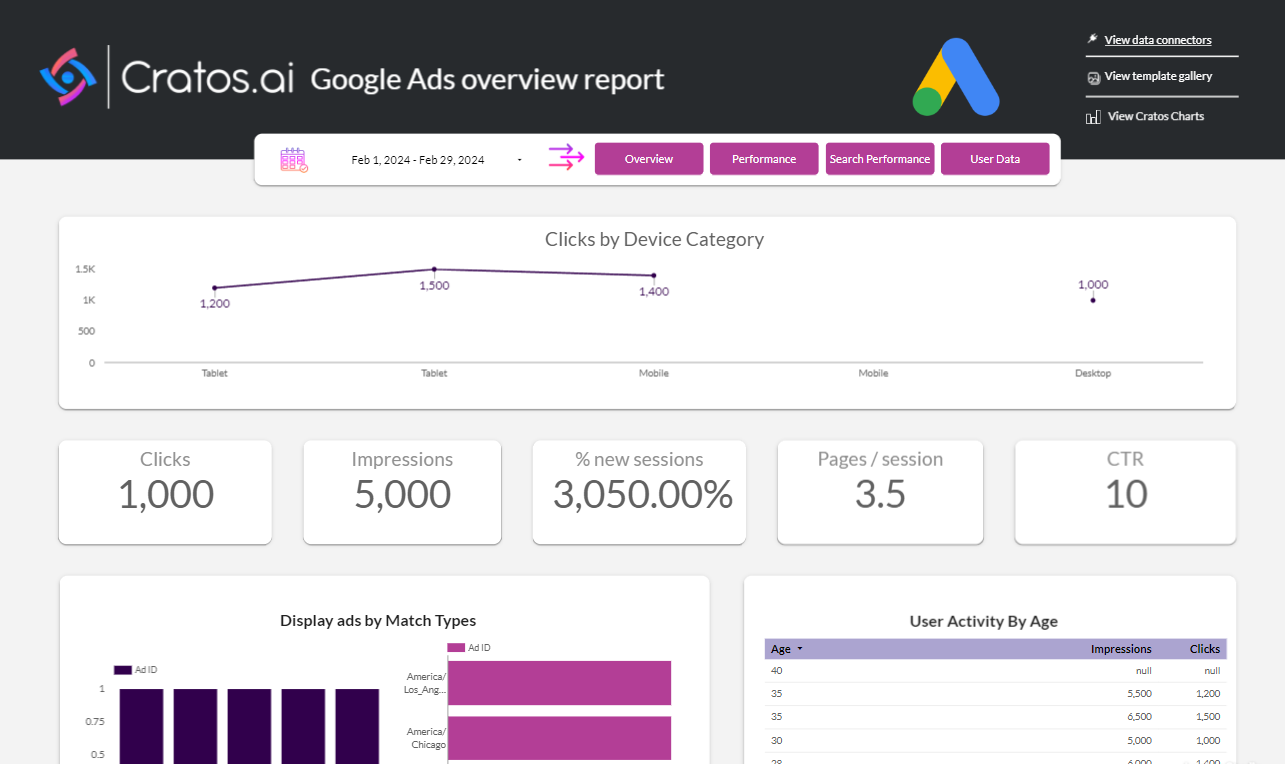Click the bar chart icon by Cratos Charts
Viewport: 1285px width, 764px height.
[x=1094, y=117]
